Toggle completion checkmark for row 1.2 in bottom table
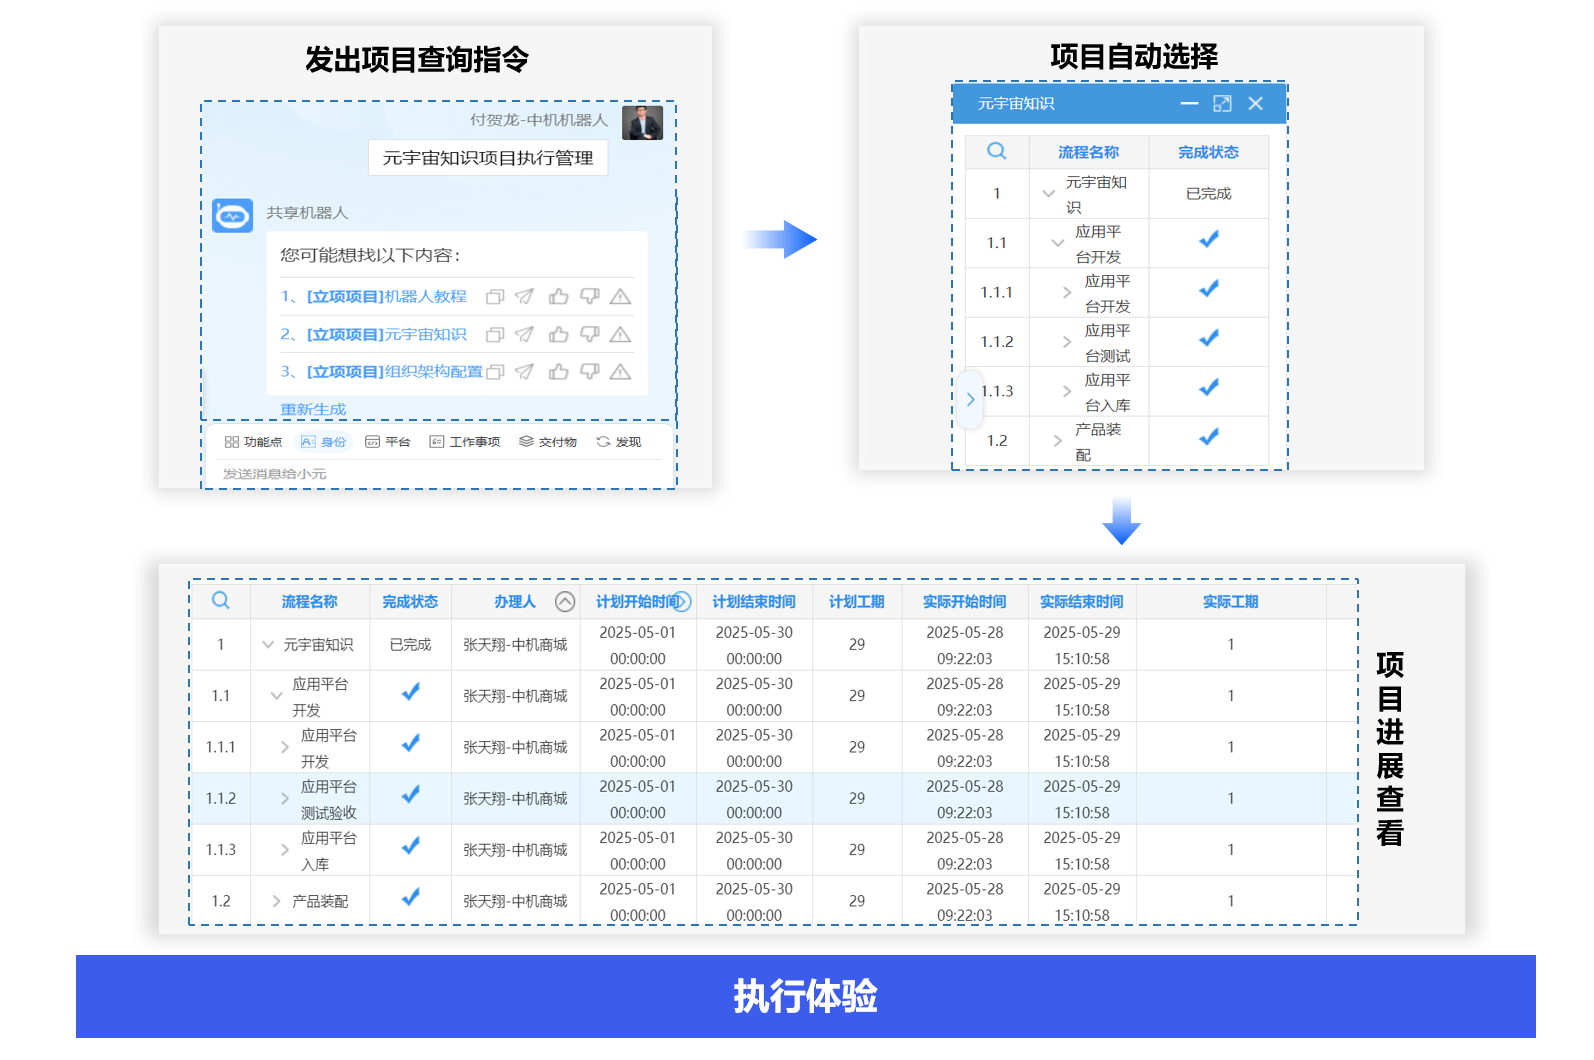The width and height of the screenshot is (1594, 1060). 410,899
